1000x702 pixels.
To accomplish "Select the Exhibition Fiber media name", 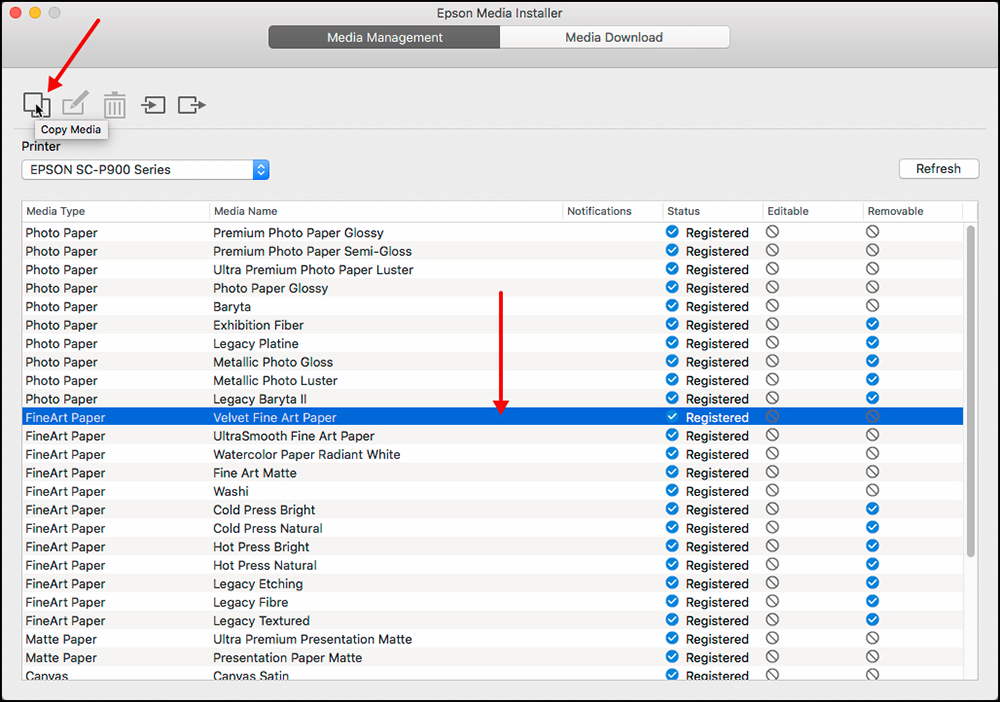I will click(x=258, y=325).
